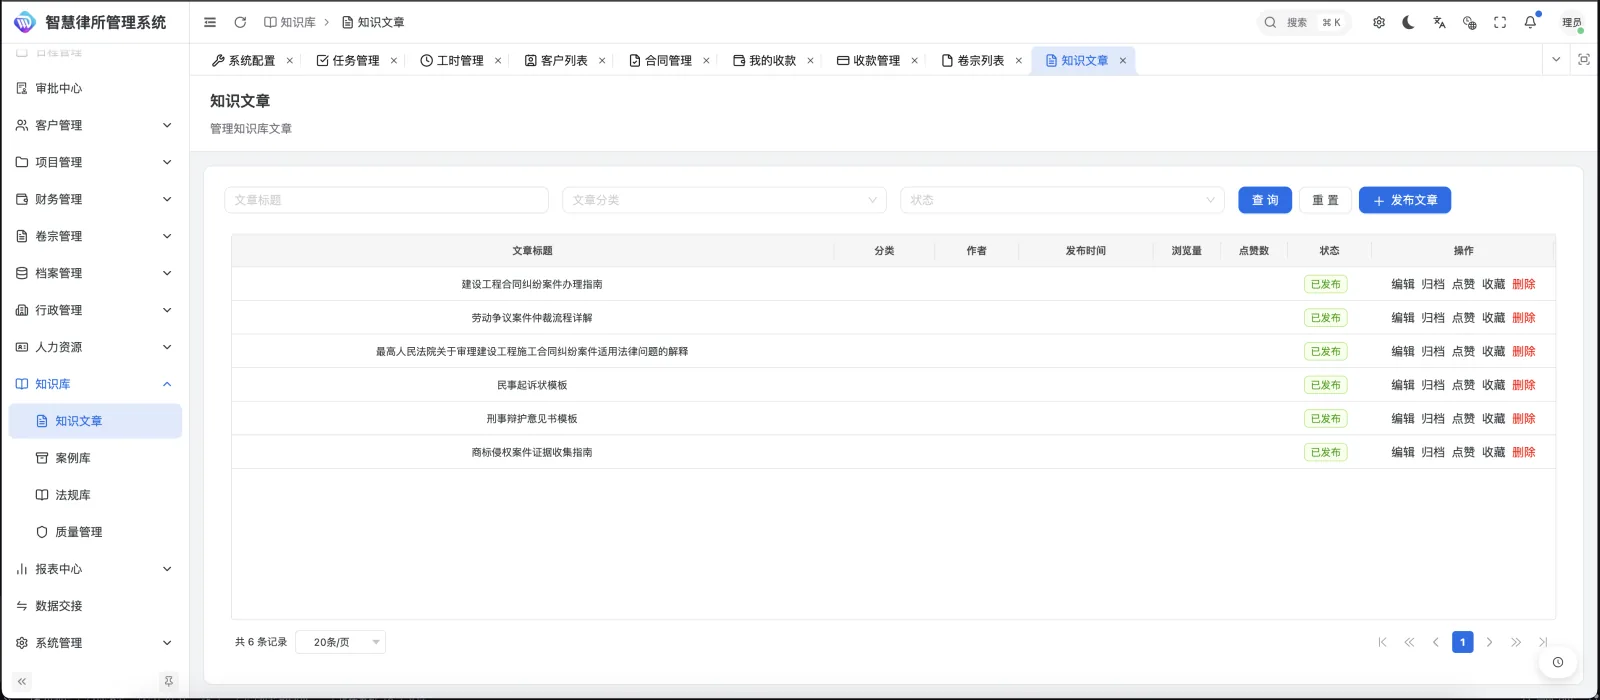1600x700 pixels.
Task: Delete the 最高人民法院 interpretation article
Action: click(1523, 351)
